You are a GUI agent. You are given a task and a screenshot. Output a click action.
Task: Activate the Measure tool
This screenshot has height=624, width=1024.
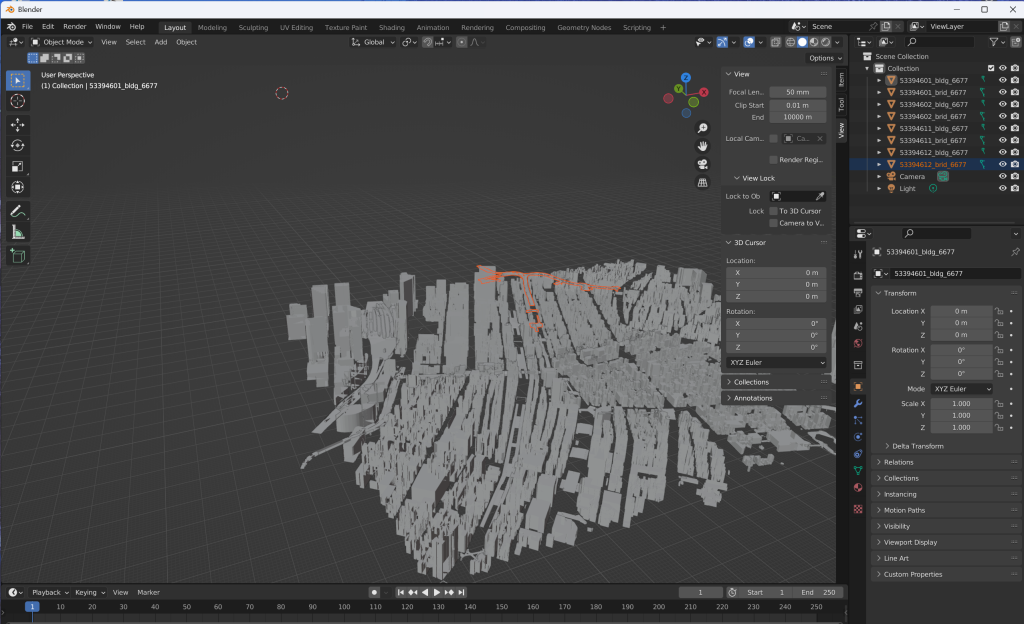[18, 232]
